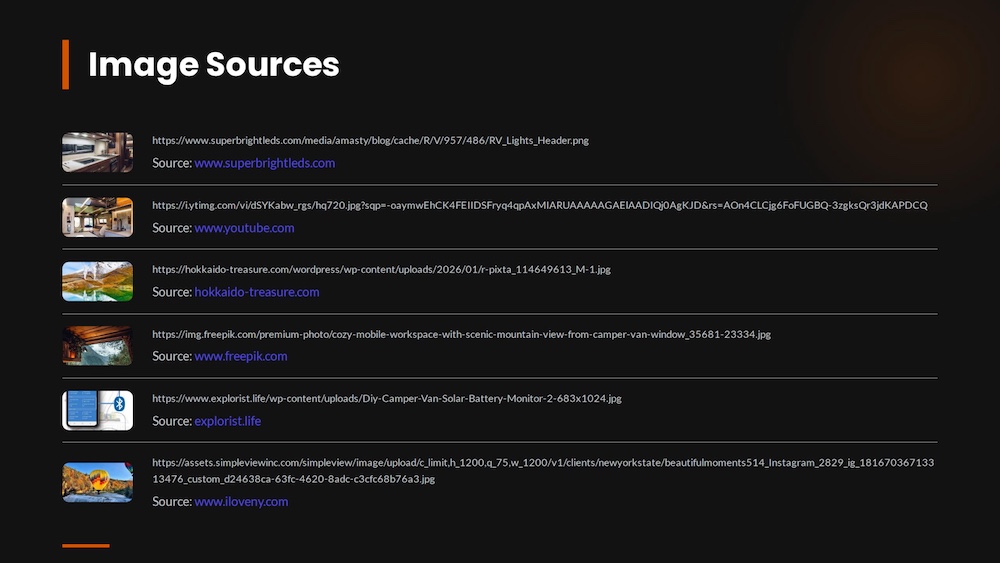The height and width of the screenshot is (563, 1000).
Task: Select the Hokkaido mountain lake thumbnail
Action: (x=97, y=281)
